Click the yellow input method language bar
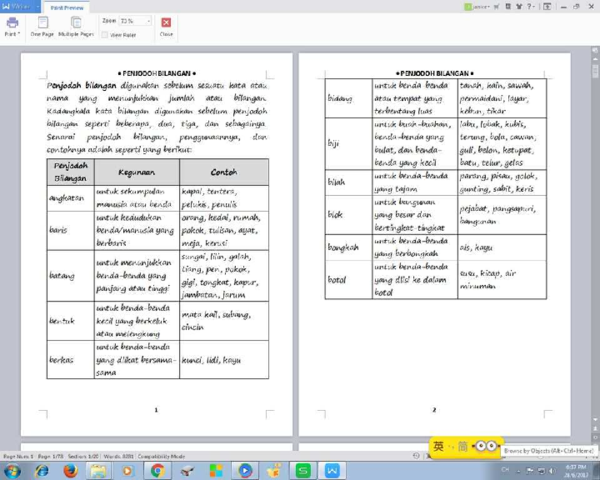The width and height of the screenshot is (600, 480). point(464,446)
